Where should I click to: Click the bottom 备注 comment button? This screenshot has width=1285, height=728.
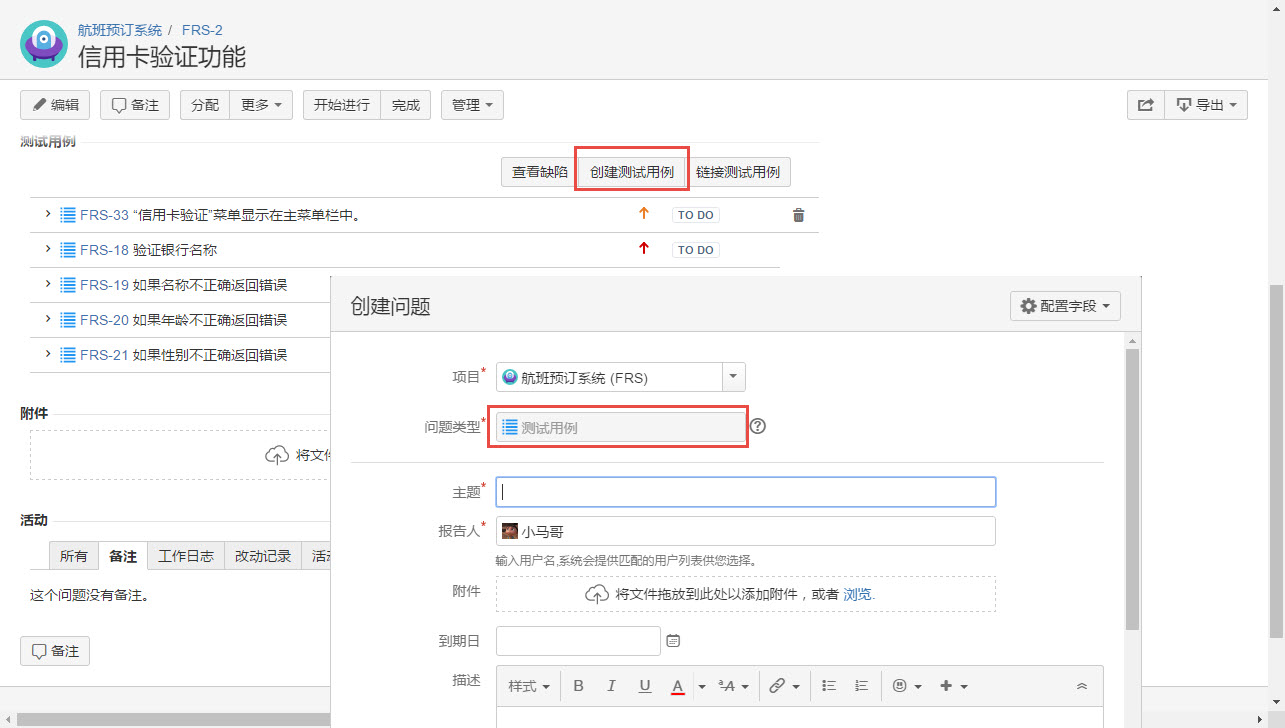(x=55, y=651)
